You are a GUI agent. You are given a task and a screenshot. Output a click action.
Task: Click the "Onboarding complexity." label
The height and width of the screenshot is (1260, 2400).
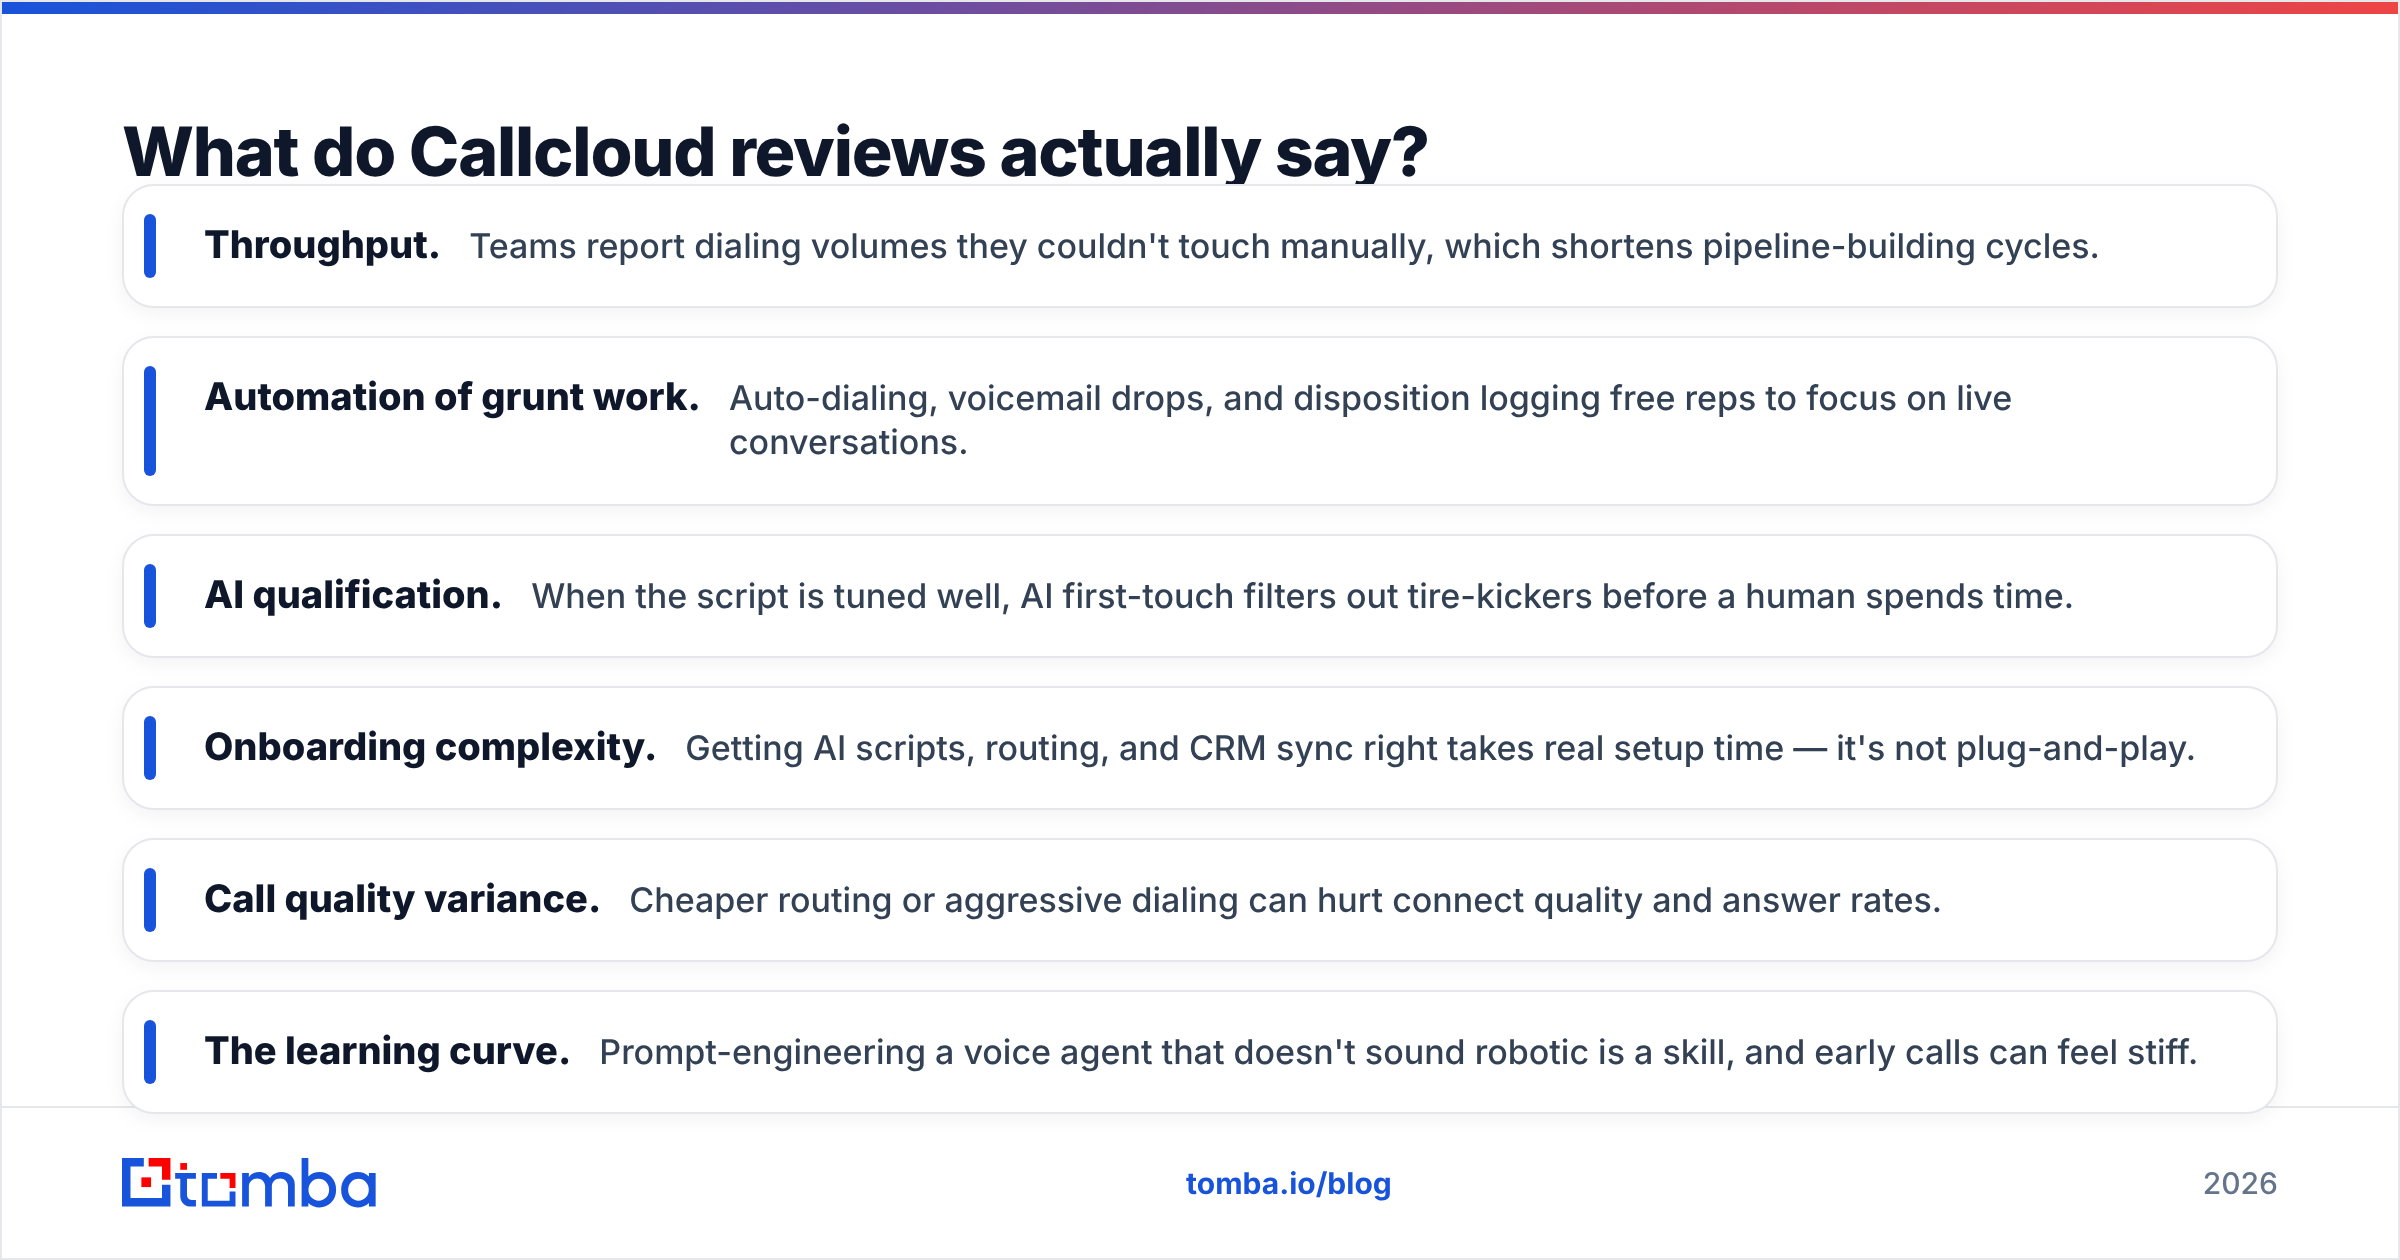pos(430,747)
